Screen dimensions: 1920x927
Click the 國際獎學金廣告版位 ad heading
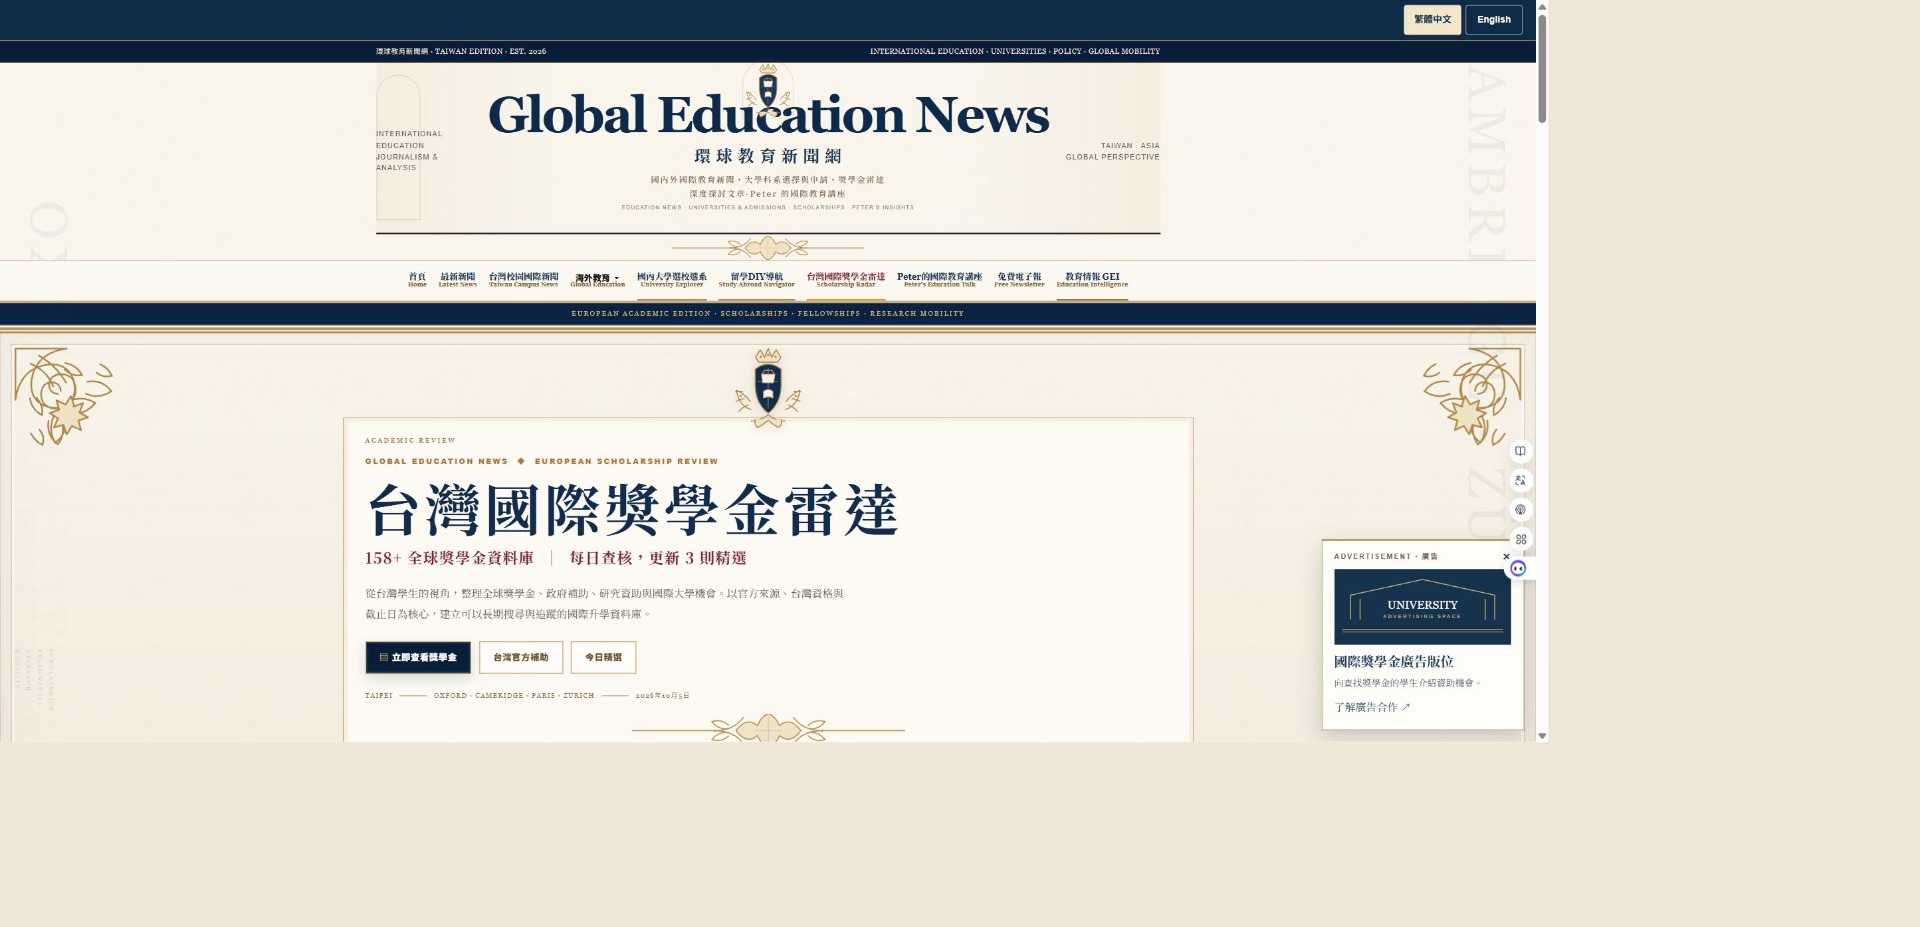coord(1393,662)
